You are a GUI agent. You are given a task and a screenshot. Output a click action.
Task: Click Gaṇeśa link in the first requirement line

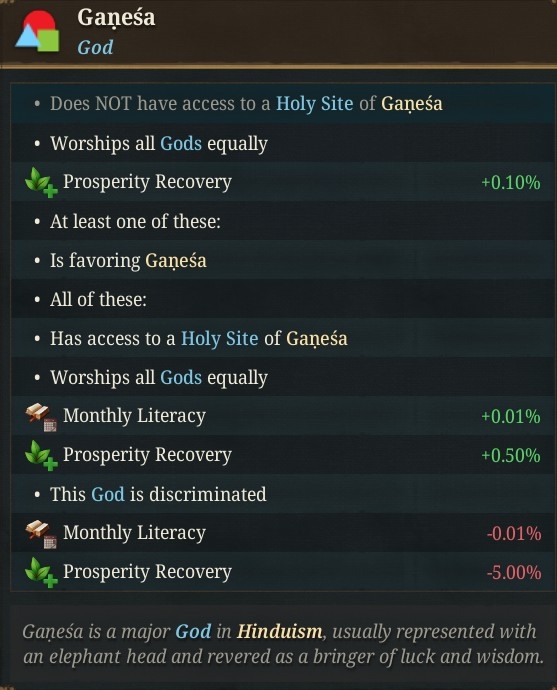411,105
